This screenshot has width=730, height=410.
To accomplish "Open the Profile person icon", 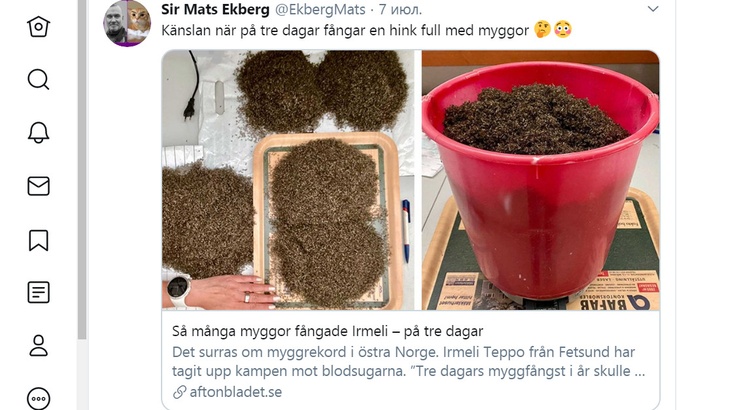I will pyautogui.click(x=38, y=346).
